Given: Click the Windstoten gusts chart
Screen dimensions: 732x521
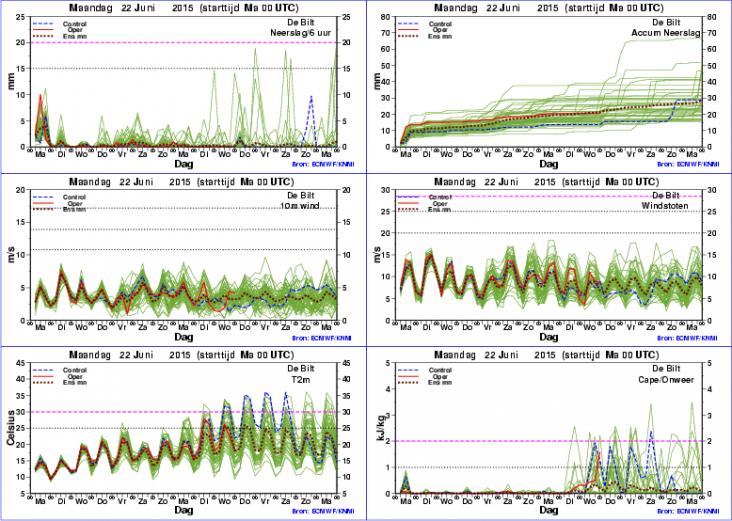Looking at the screenshot, I should pyautogui.click(x=548, y=265).
